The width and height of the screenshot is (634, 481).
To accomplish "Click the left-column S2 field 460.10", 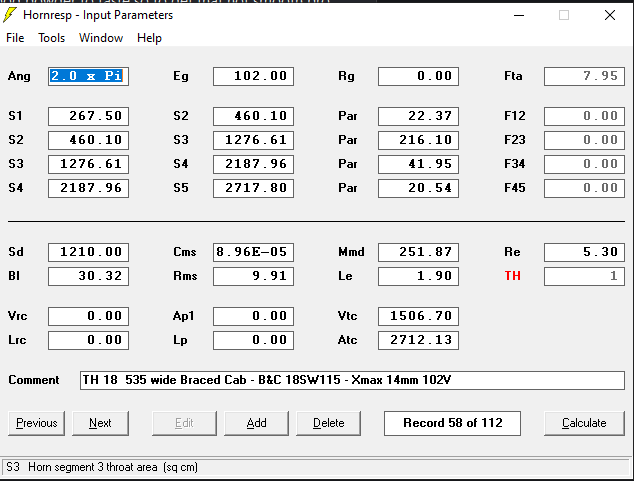I will tap(89, 140).
